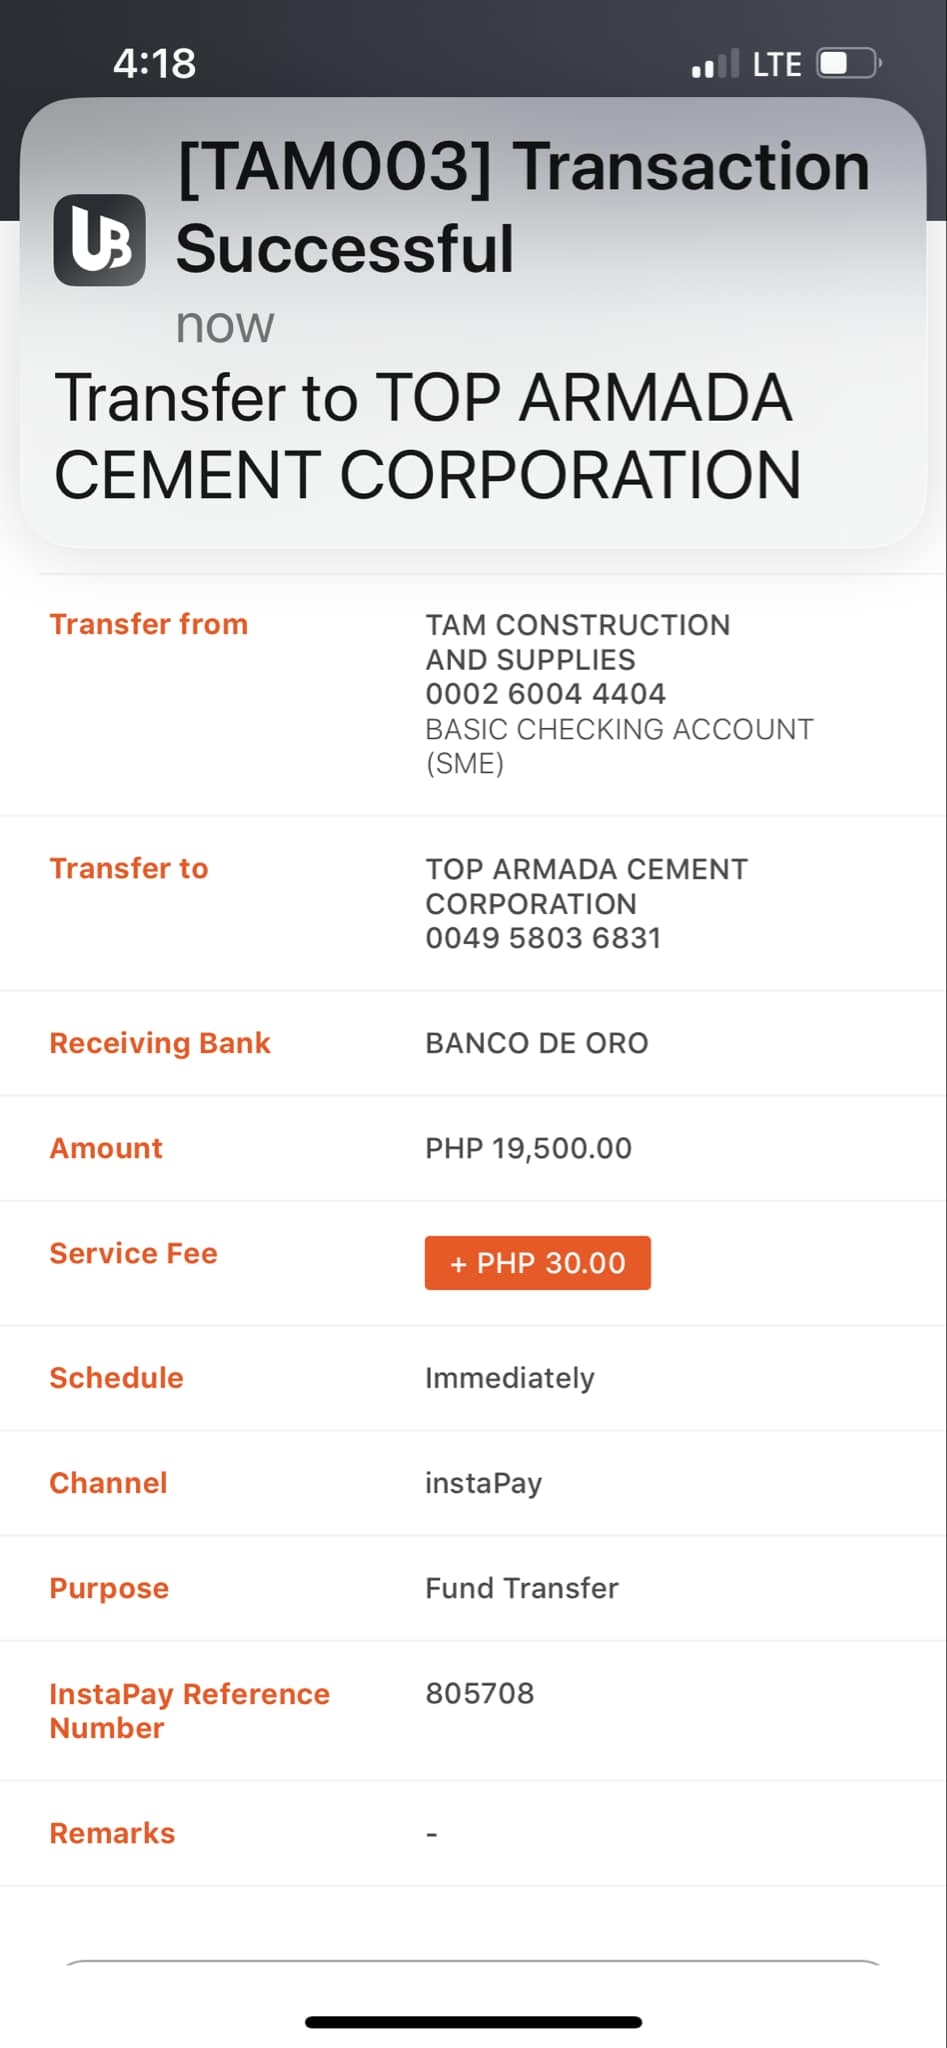
Task: Tap the orange + PHP 30.00 fee badge
Action: tap(537, 1263)
